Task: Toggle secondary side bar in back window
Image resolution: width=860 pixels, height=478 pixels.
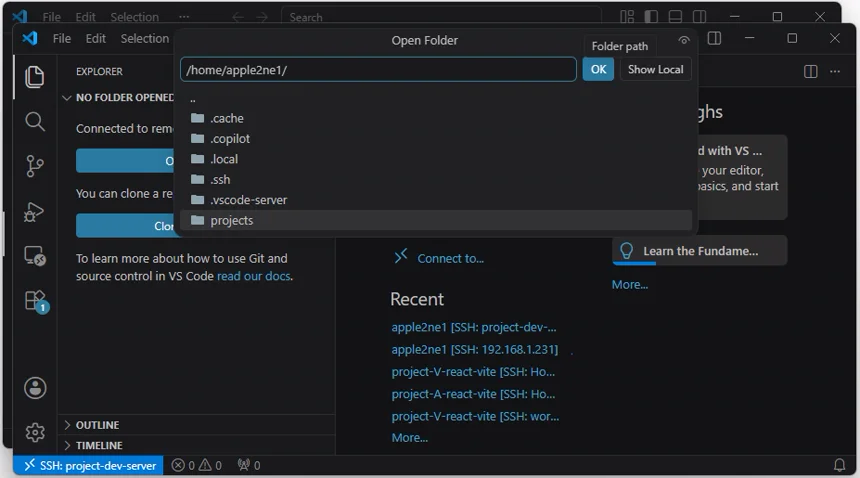Action: (699, 16)
